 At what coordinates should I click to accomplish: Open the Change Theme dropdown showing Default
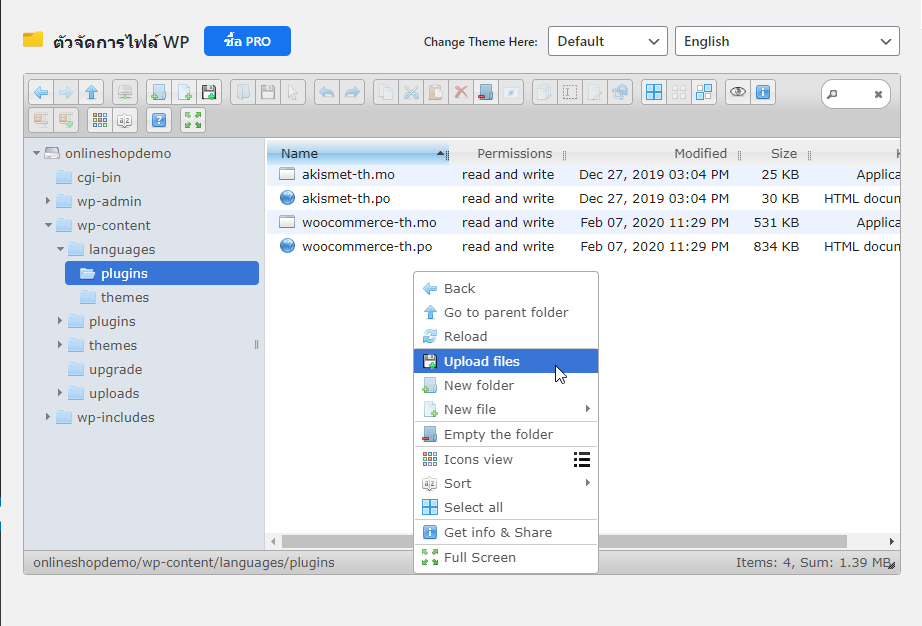(x=607, y=41)
